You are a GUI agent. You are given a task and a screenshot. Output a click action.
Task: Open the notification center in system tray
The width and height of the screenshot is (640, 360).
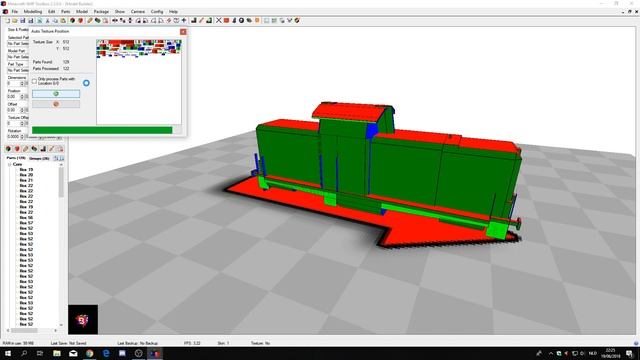click(x=630, y=353)
